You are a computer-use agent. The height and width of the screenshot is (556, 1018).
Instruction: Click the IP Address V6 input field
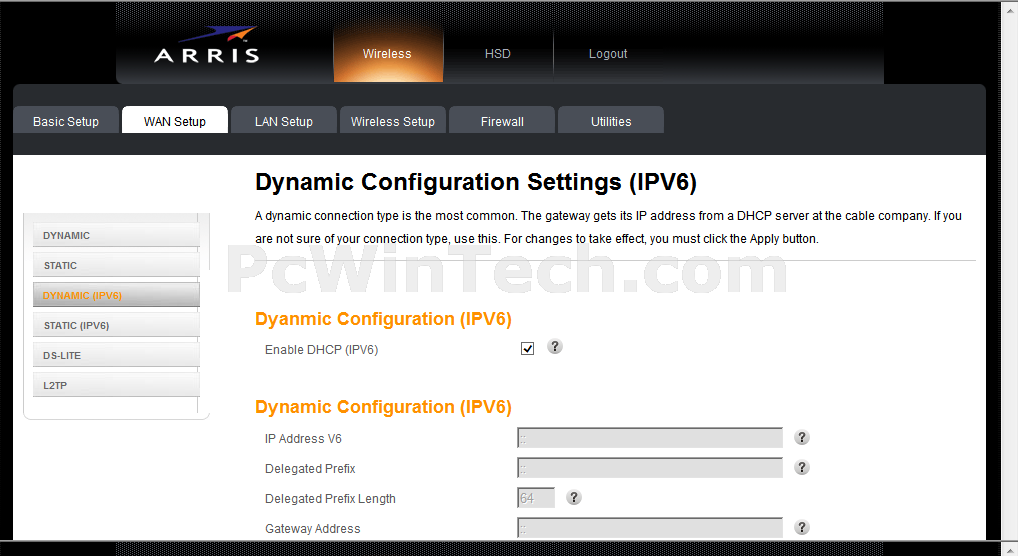click(650, 438)
